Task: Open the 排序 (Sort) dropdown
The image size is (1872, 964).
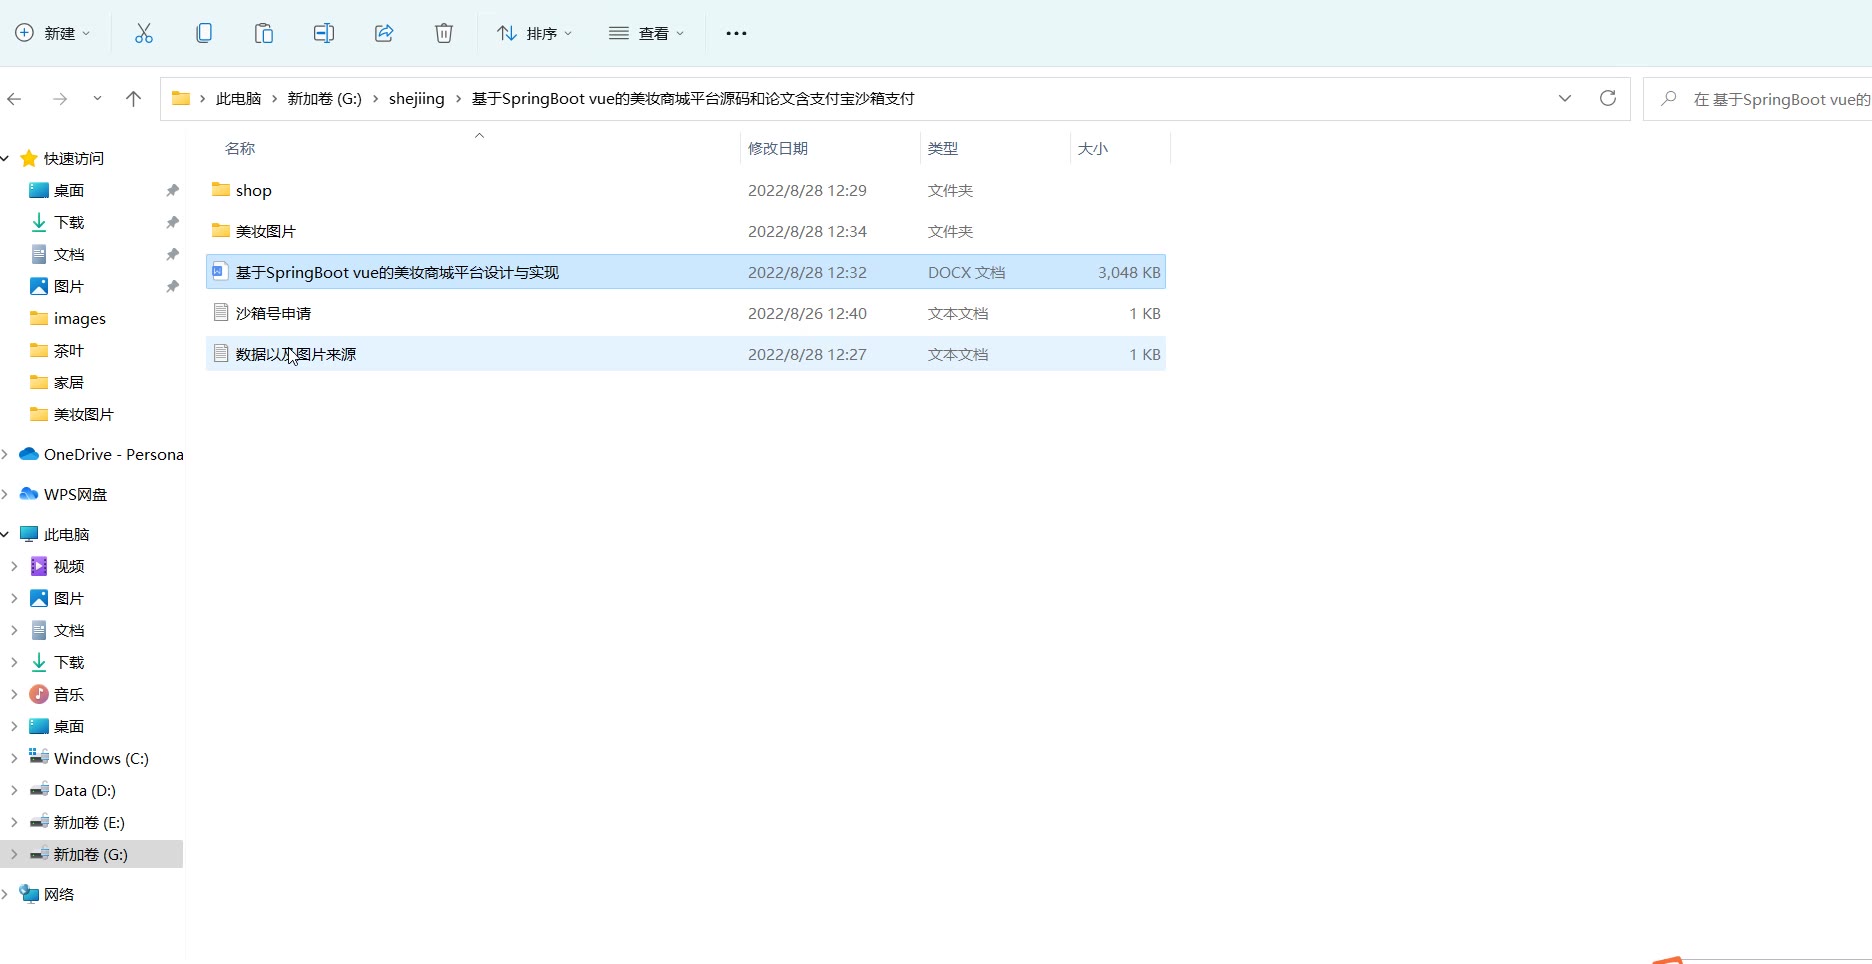Action: click(535, 33)
